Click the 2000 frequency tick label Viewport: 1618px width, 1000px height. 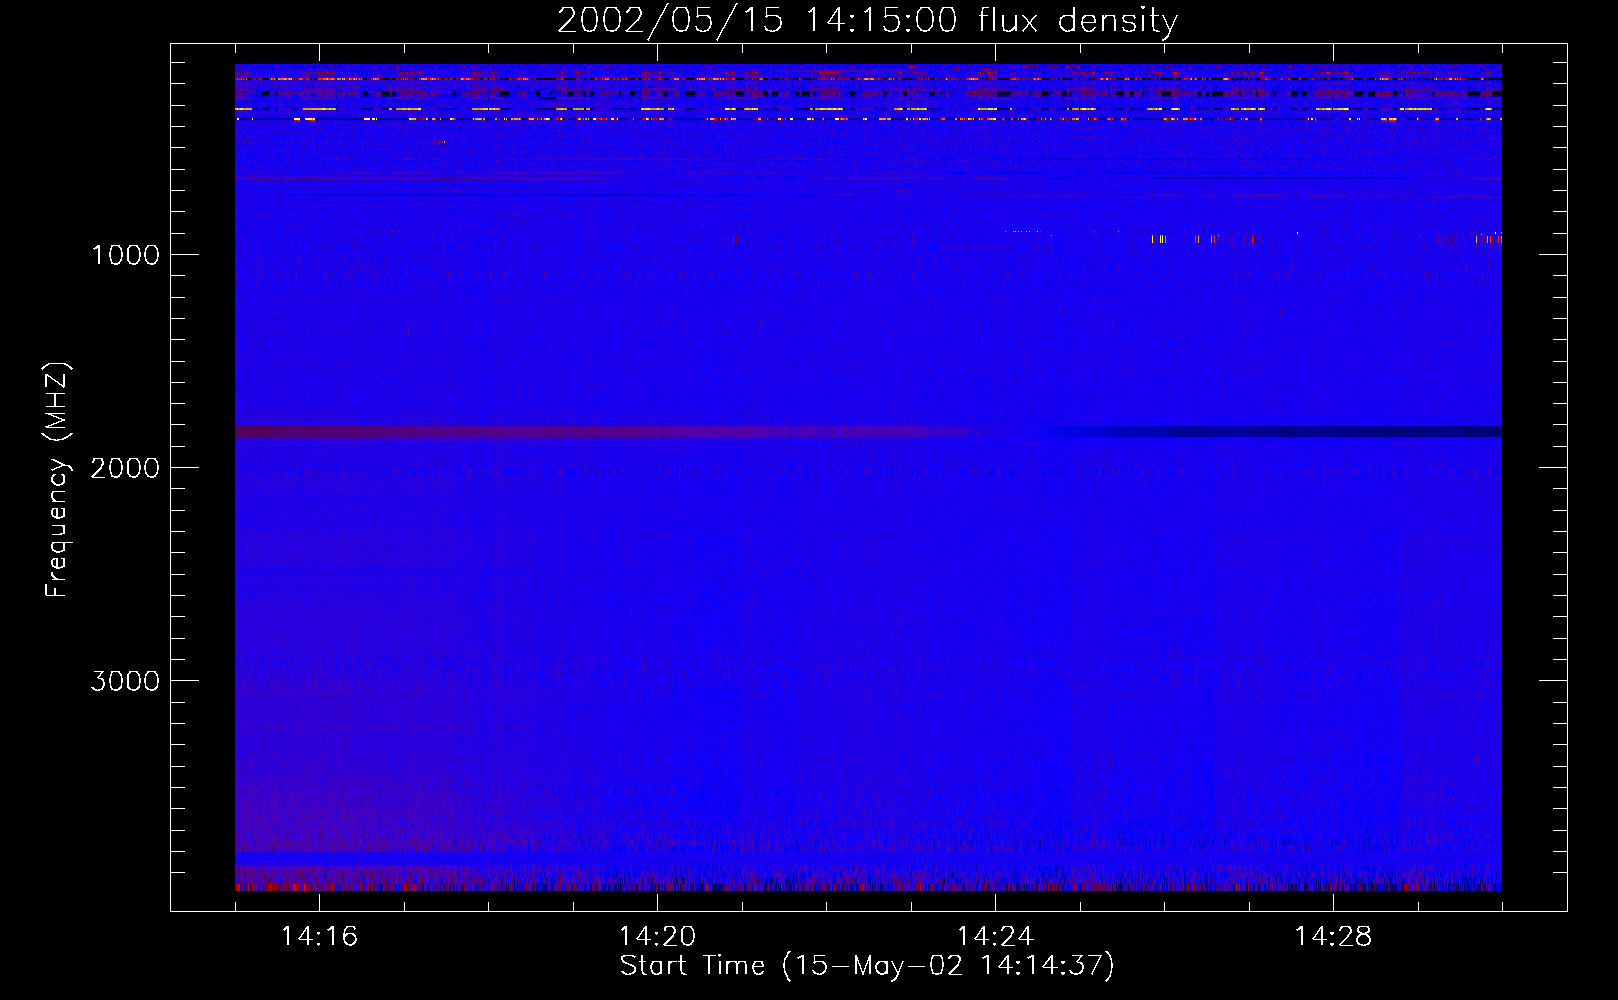(125, 468)
